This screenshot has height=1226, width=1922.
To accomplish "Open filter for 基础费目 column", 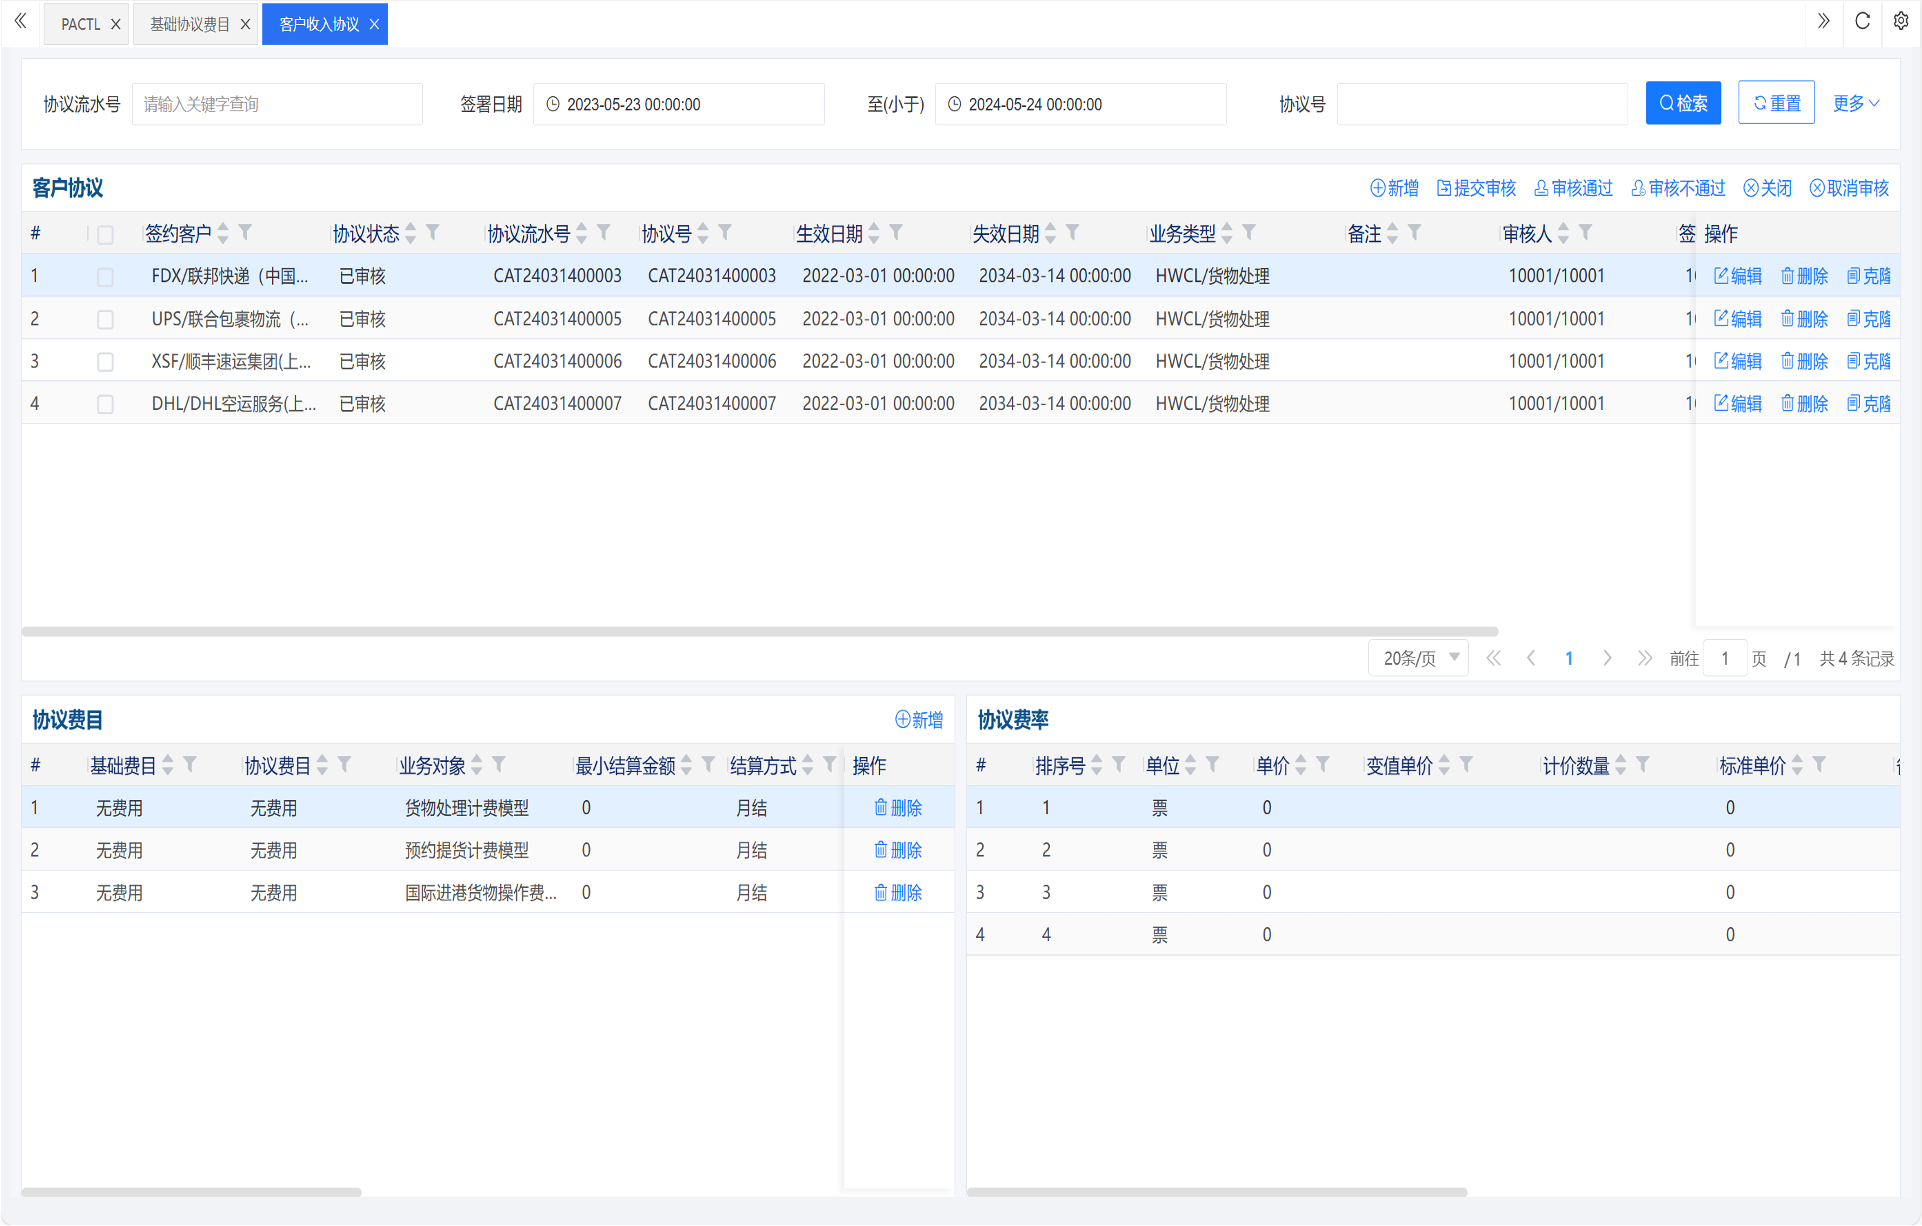I will click(190, 765).
